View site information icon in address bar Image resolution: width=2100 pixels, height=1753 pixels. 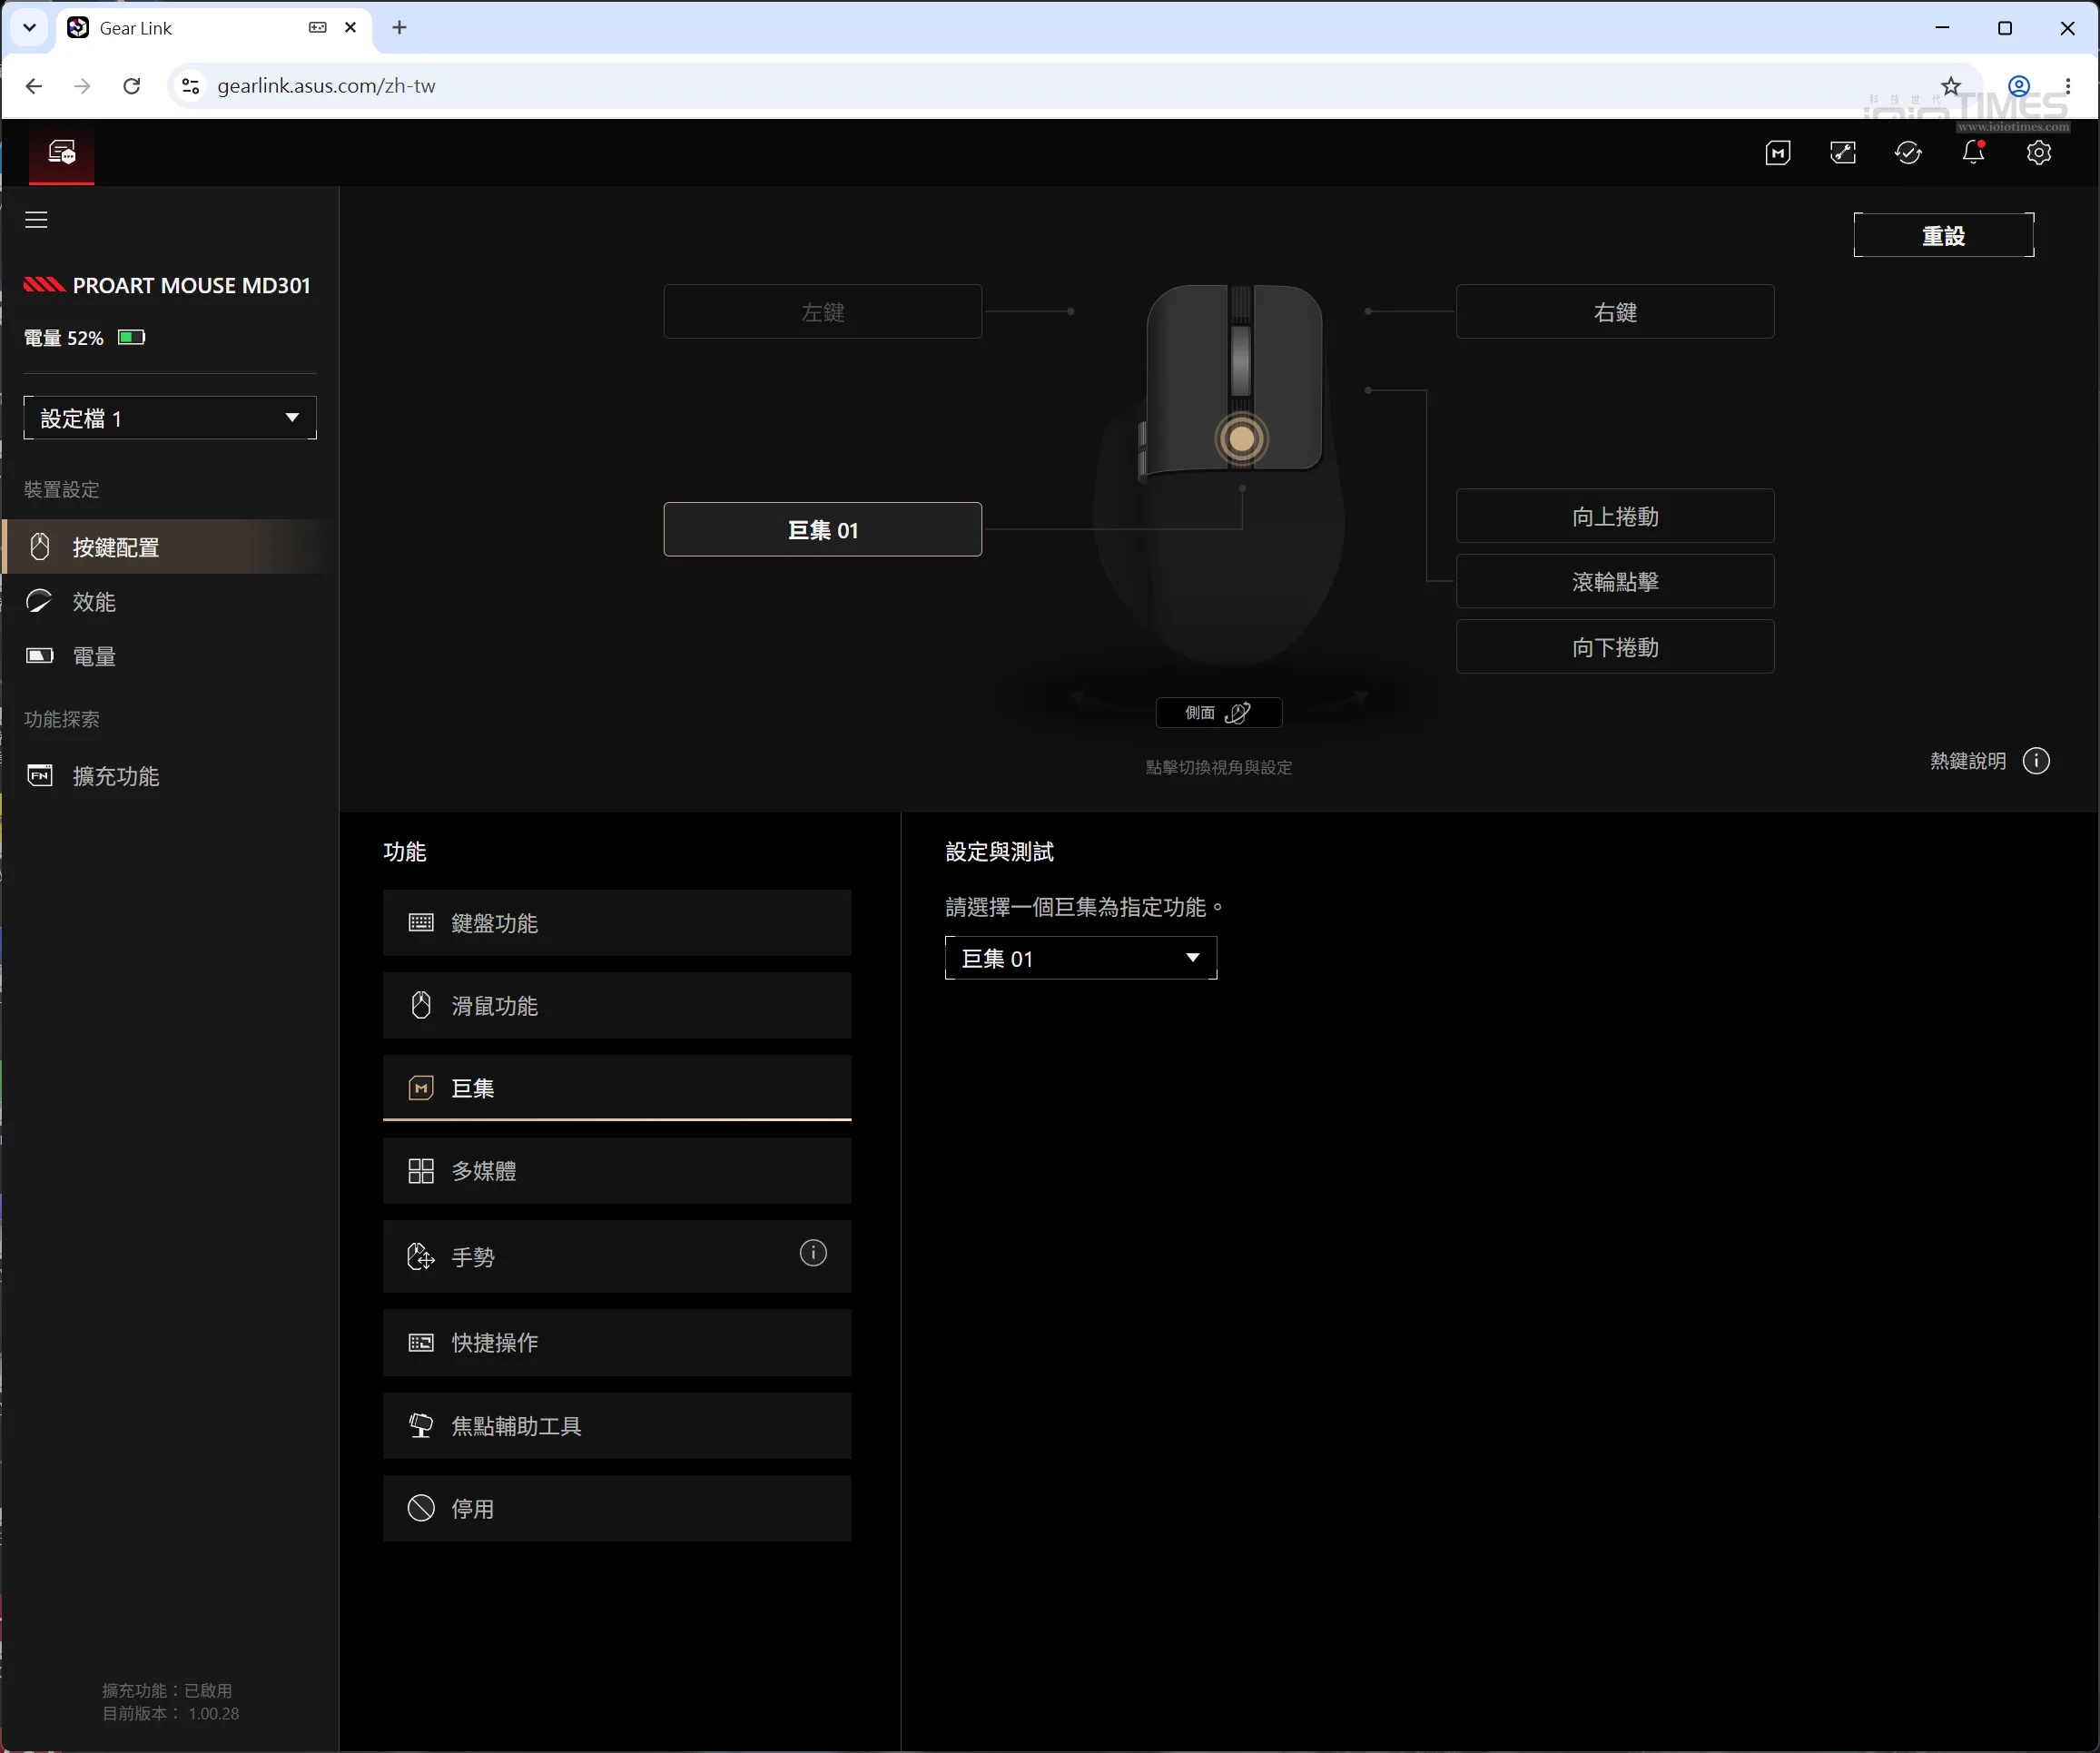pyautogui.click(x=190, y=86)
